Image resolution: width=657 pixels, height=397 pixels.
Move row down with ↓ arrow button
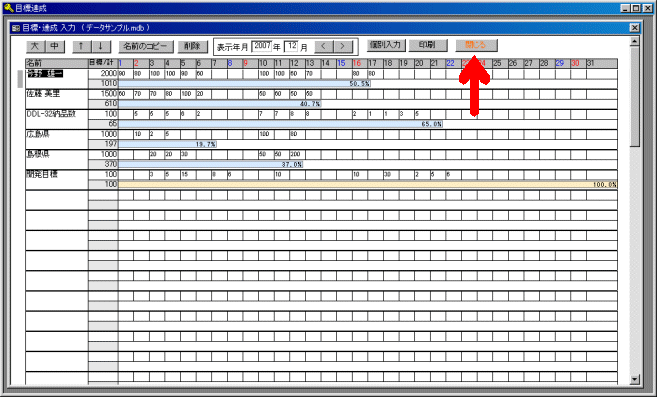click(101, 46)
